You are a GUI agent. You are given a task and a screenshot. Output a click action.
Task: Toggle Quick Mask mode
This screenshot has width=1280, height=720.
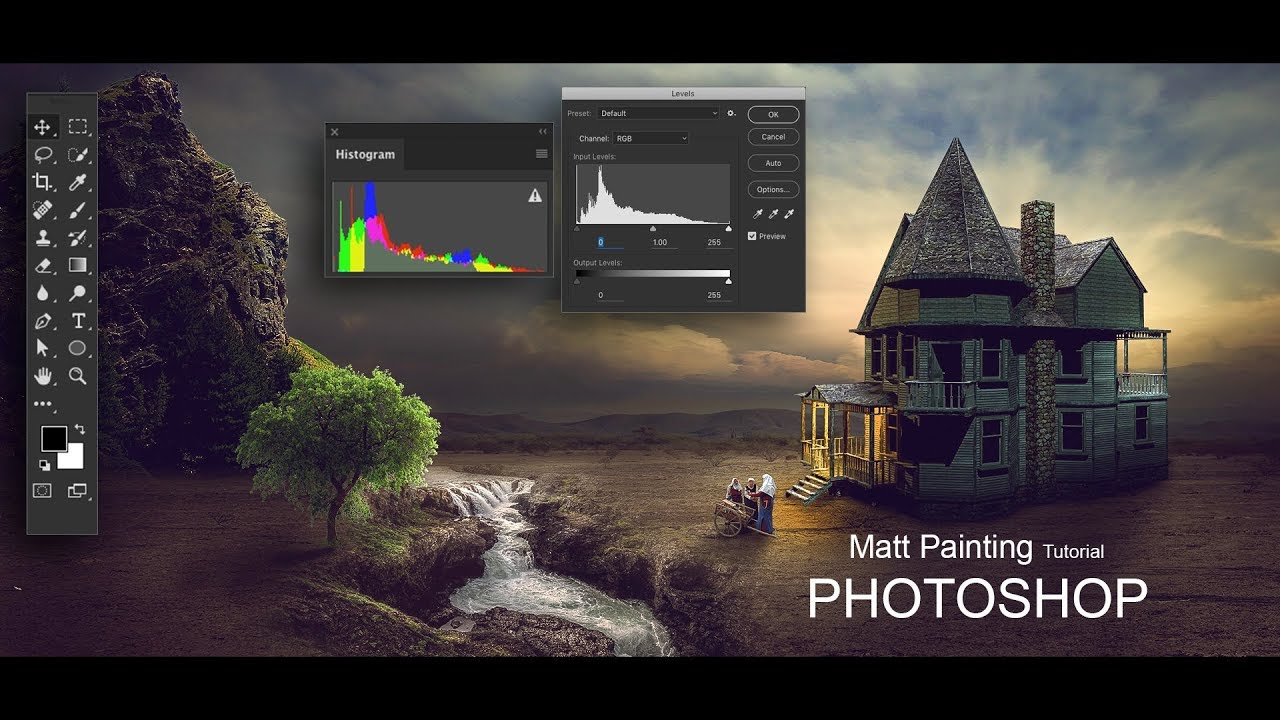coord(43,491)
